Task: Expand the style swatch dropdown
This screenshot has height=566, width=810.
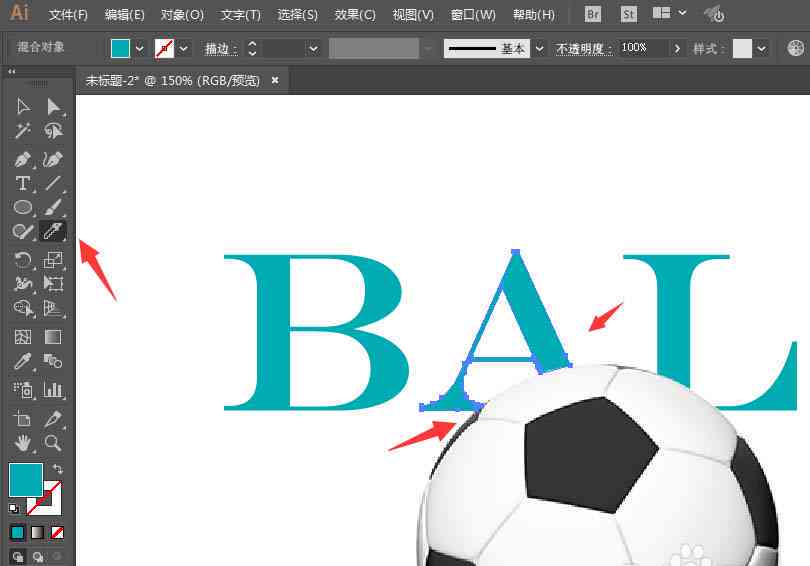Action: point(761,49)
